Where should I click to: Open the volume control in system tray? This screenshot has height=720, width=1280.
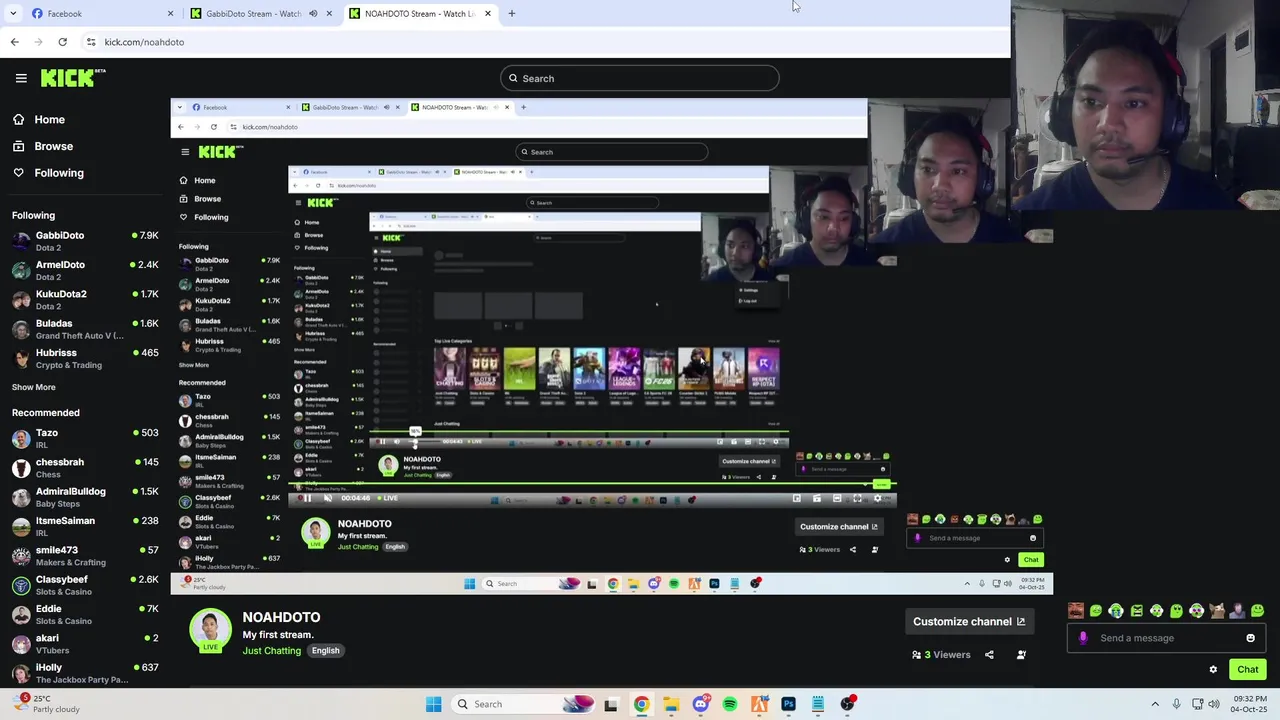coord(1214,704)
